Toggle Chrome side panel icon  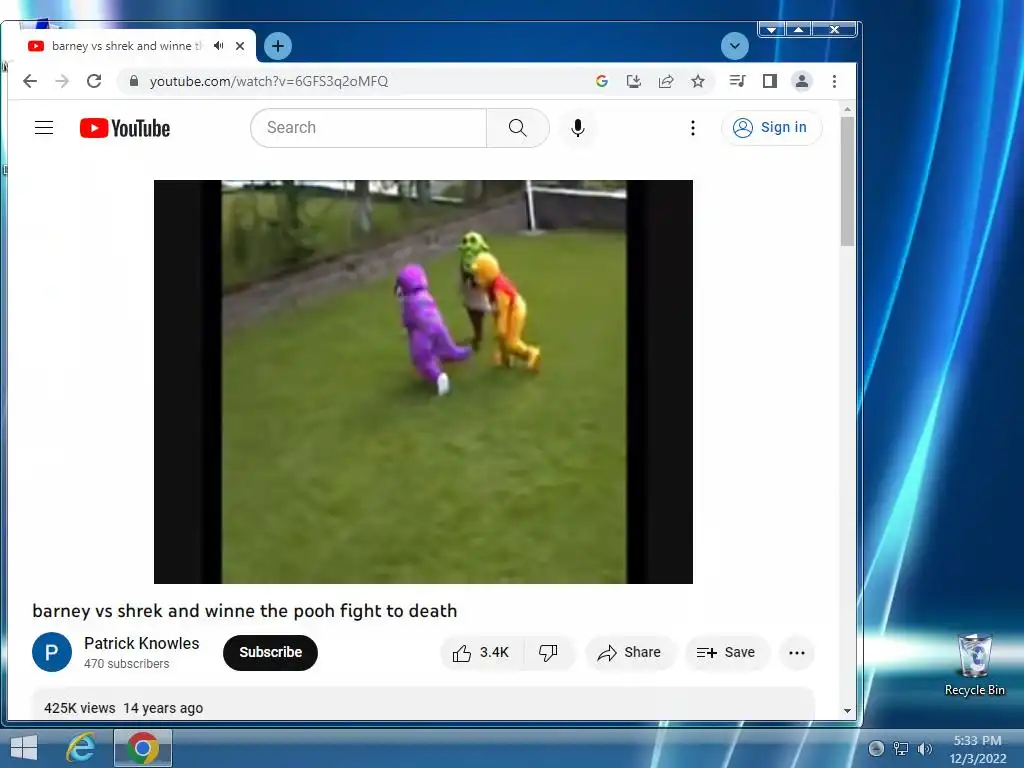point(770,81)
